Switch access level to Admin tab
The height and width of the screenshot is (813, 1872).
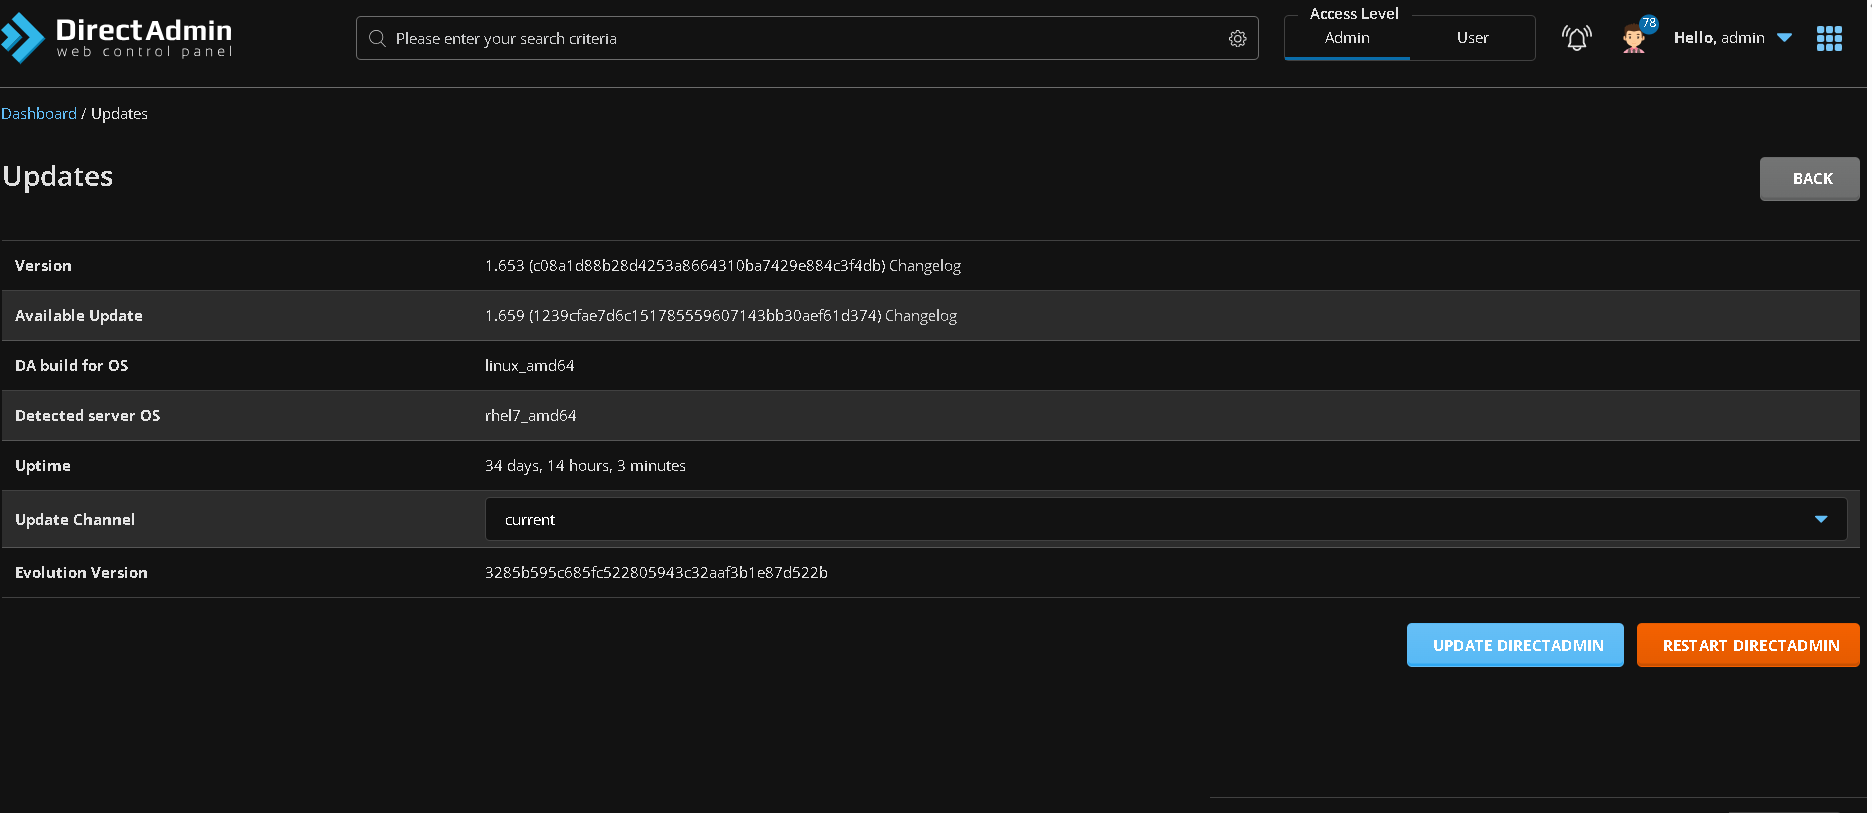[x=1347, y=38]
